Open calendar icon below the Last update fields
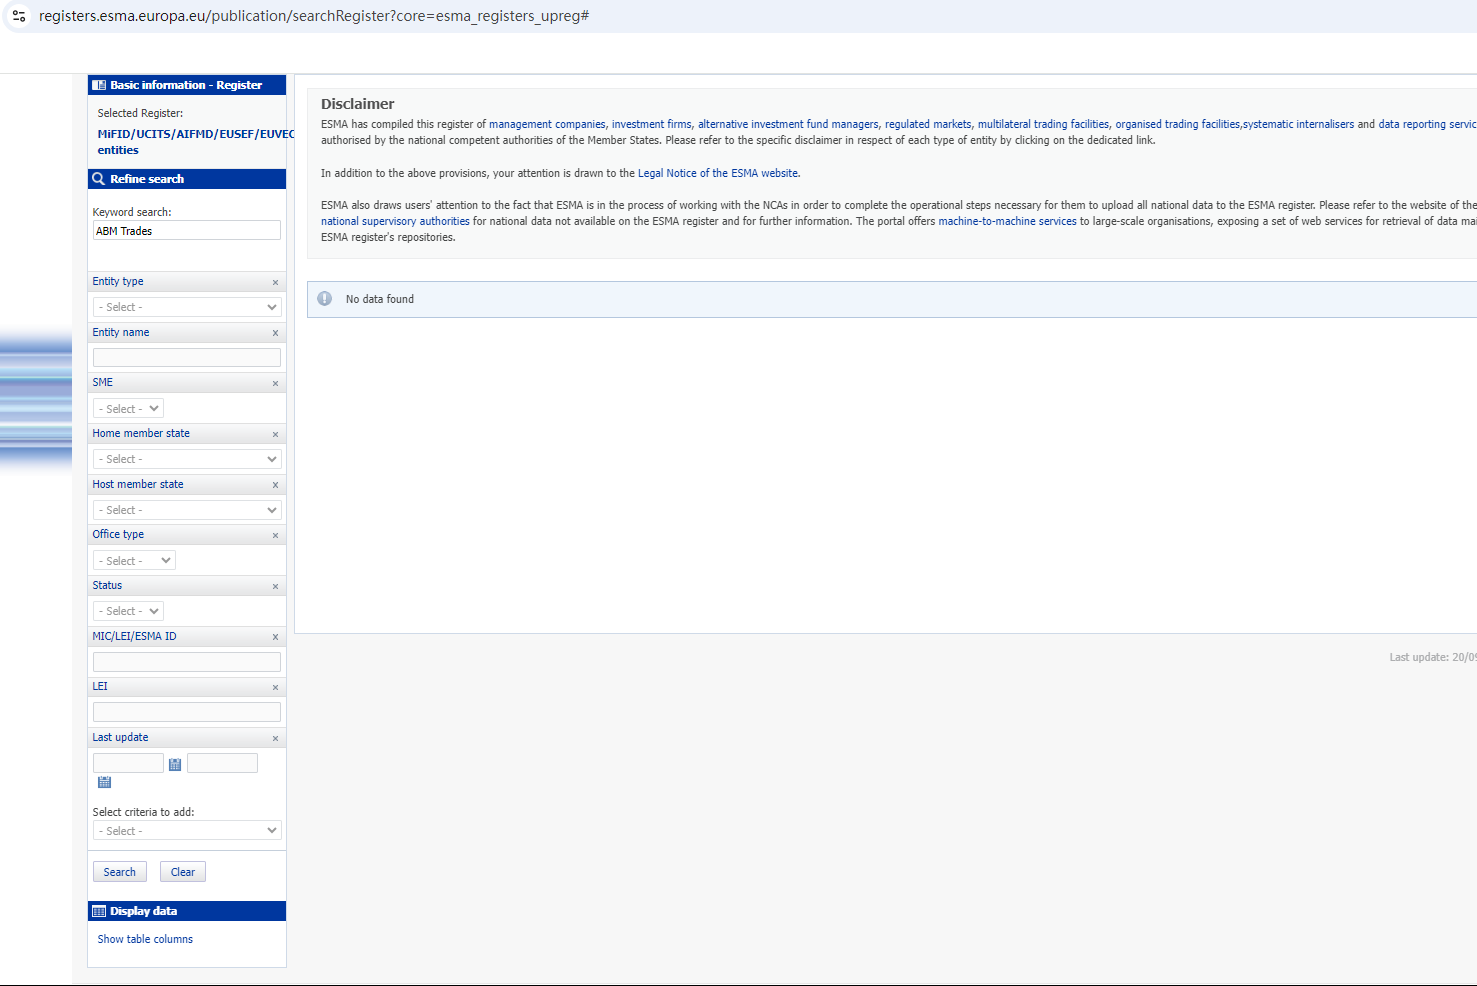 click(x=104, y=782)
